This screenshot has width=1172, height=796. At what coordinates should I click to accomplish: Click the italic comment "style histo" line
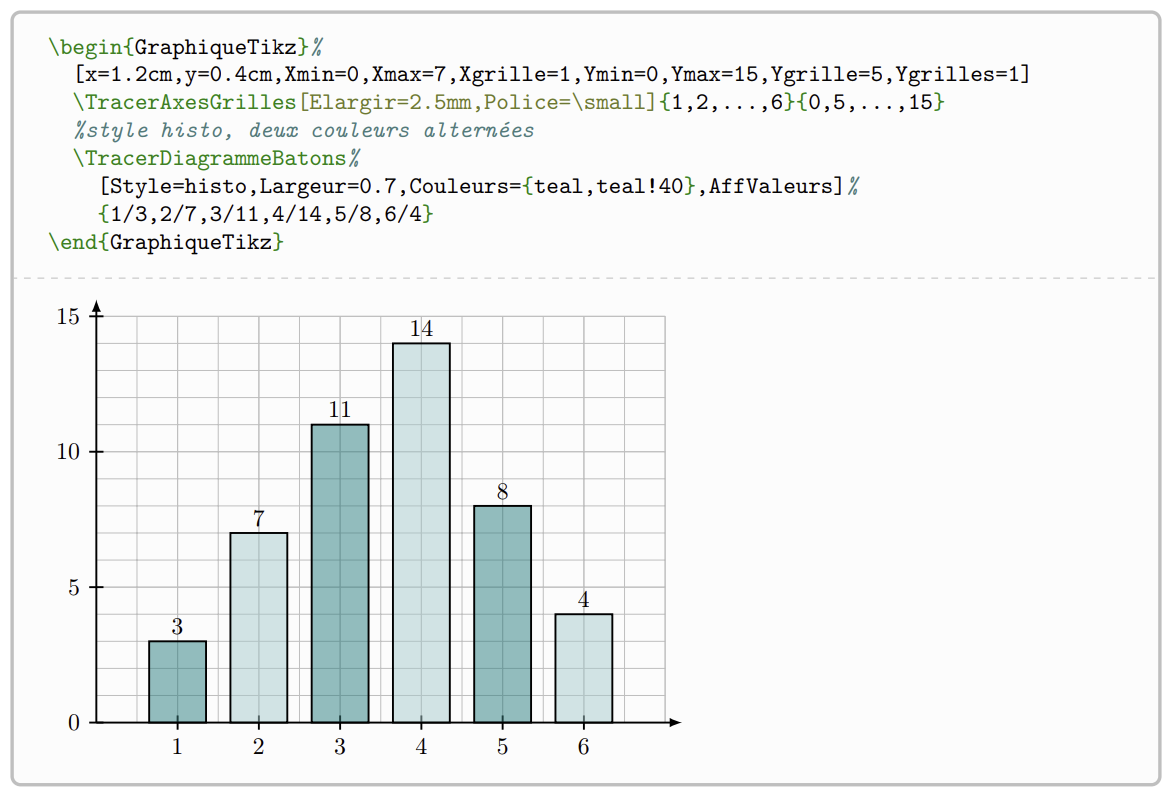click(x=304, y=130)
